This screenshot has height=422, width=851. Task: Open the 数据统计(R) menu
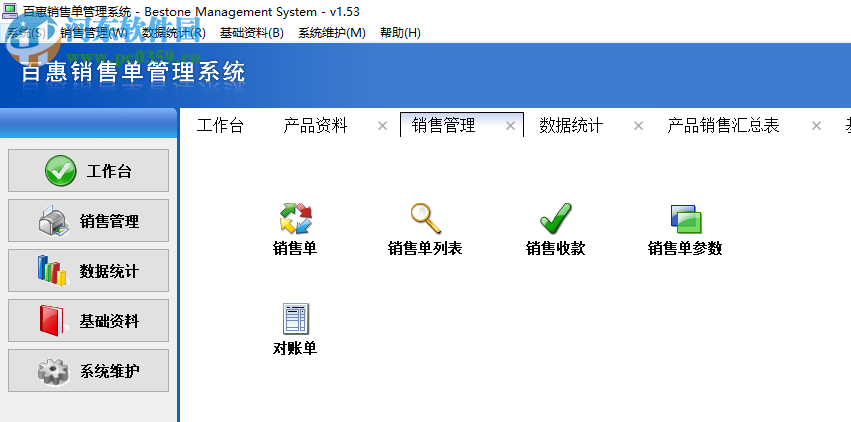[x=174, y=33]
